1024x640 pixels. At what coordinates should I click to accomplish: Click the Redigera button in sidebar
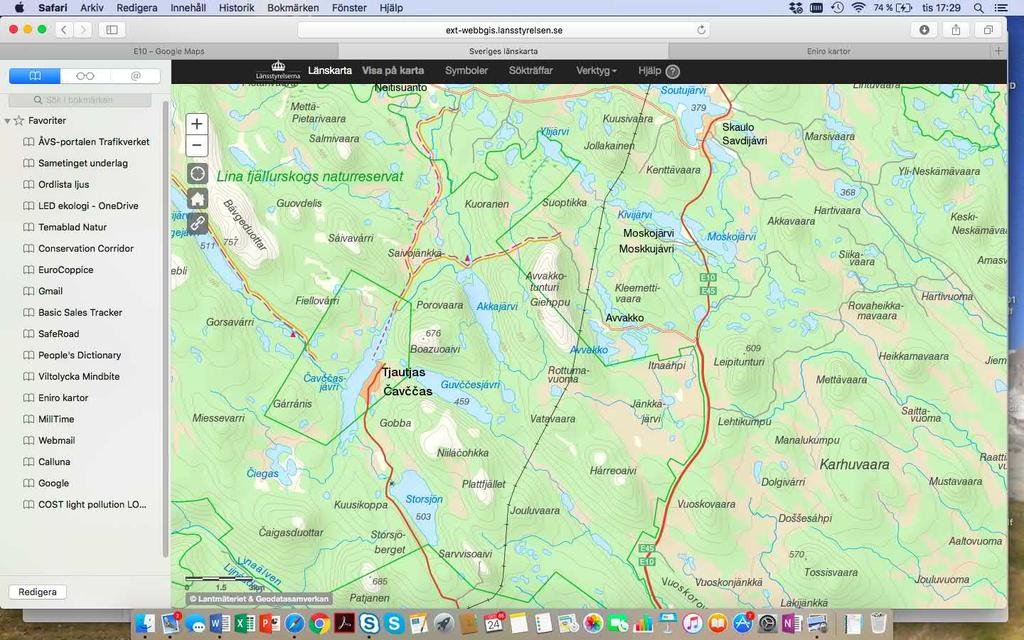coord(37,592)
